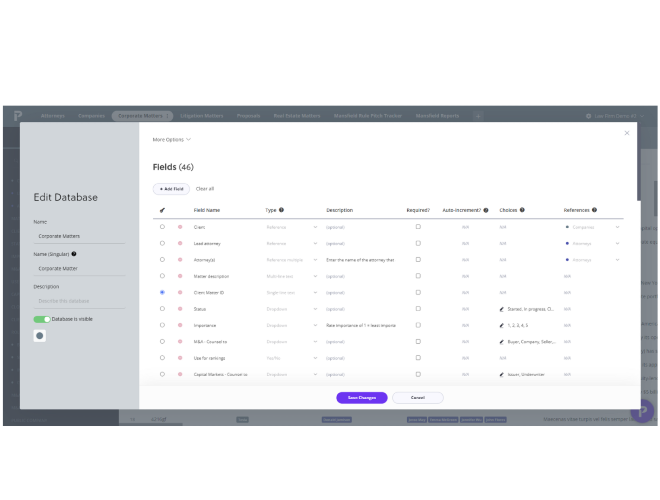Image resolution: width=660 pixels, height=500 pixels.
Task: Click Describe this database input
Action: [x=79, y=301]
